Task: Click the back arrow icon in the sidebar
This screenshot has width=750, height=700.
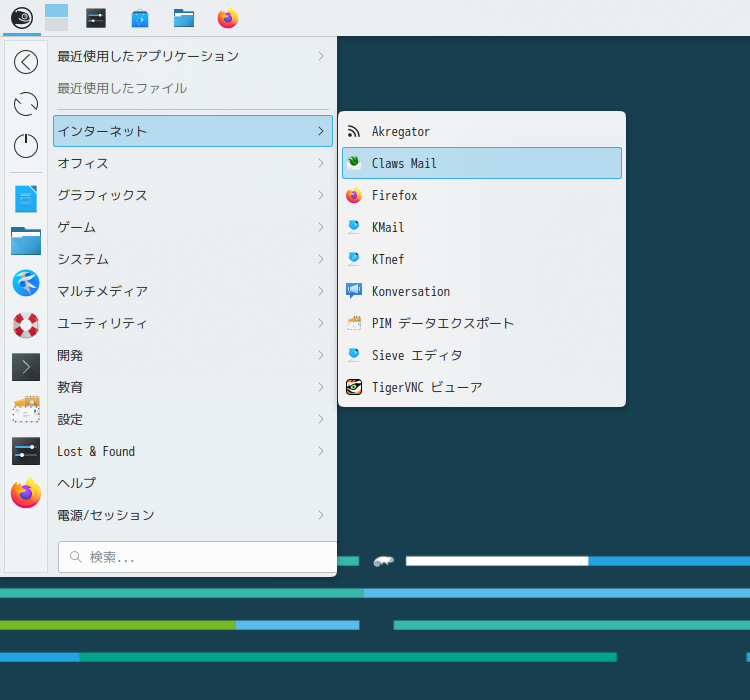Action: [x=26, y=62]
